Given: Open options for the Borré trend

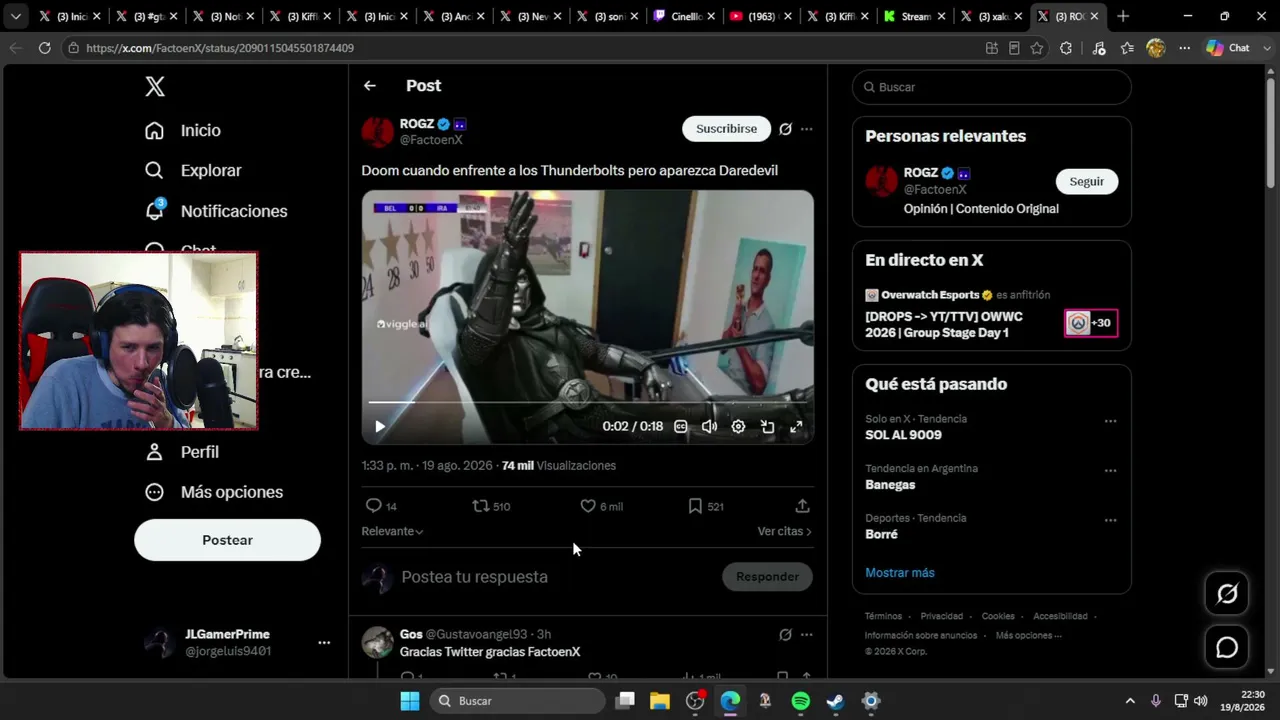Looking at the screenshot, I should click(1110, 520).
